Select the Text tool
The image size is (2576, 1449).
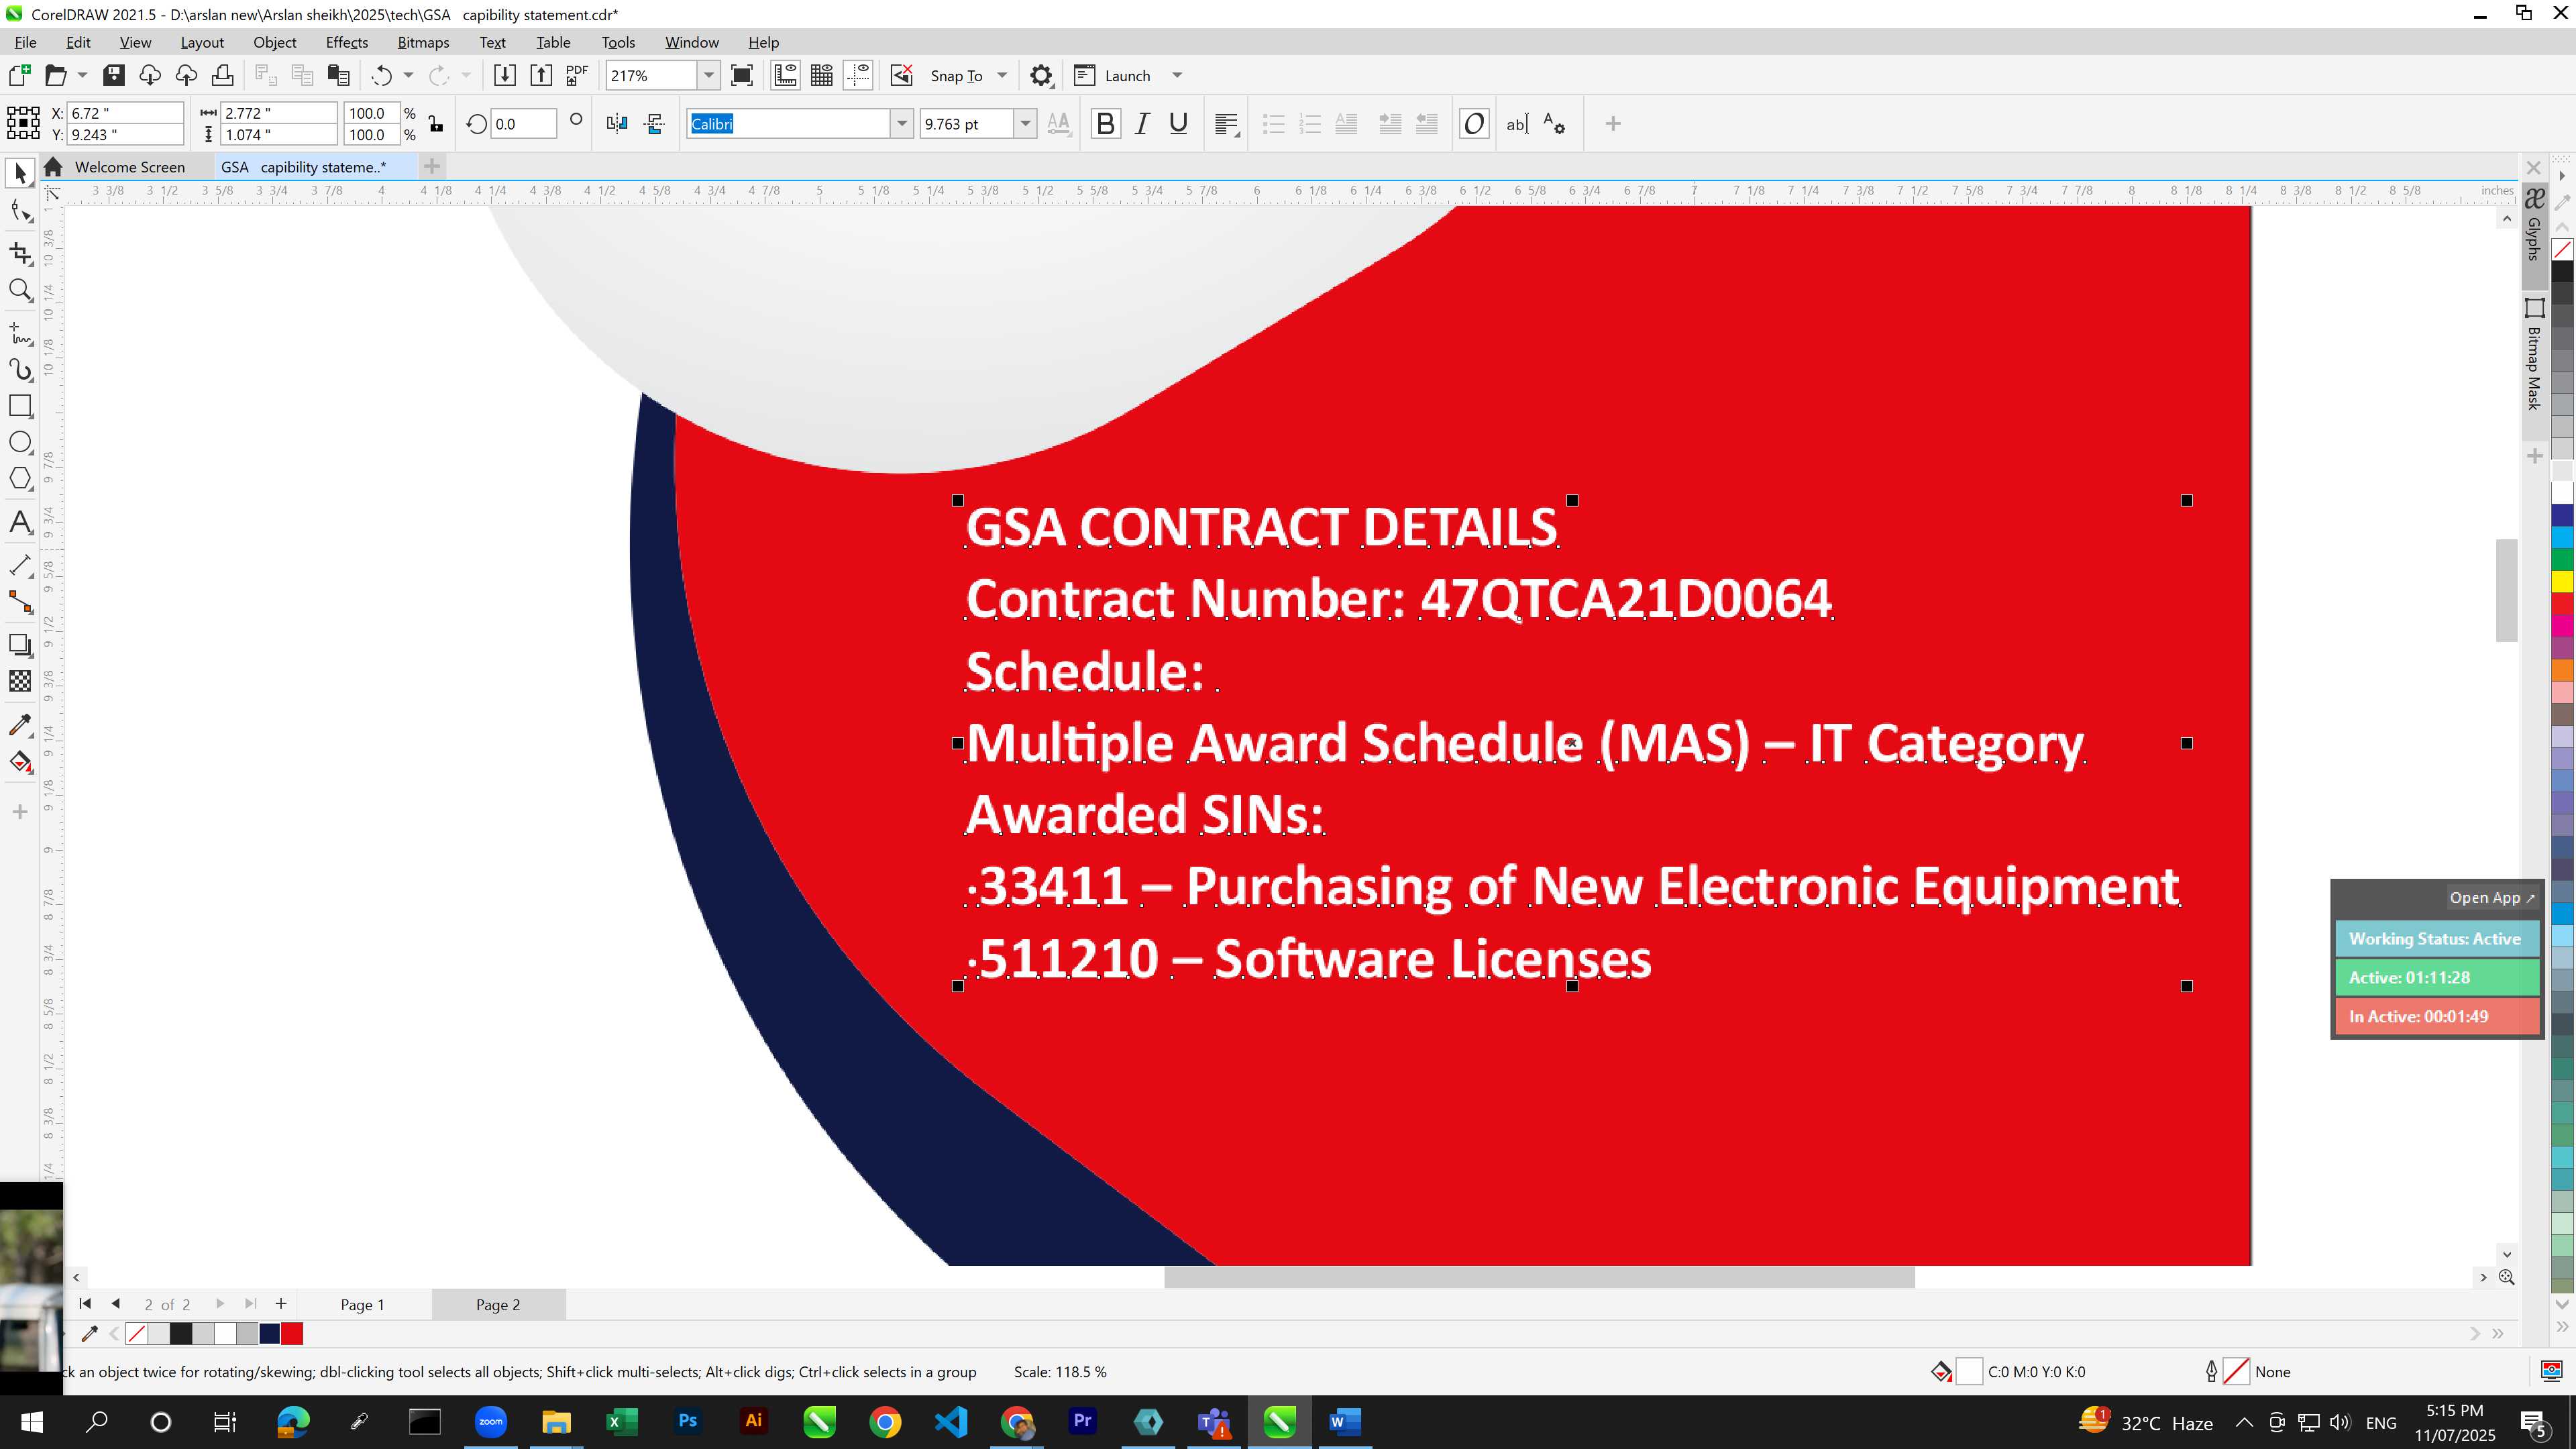coord(20,522)
